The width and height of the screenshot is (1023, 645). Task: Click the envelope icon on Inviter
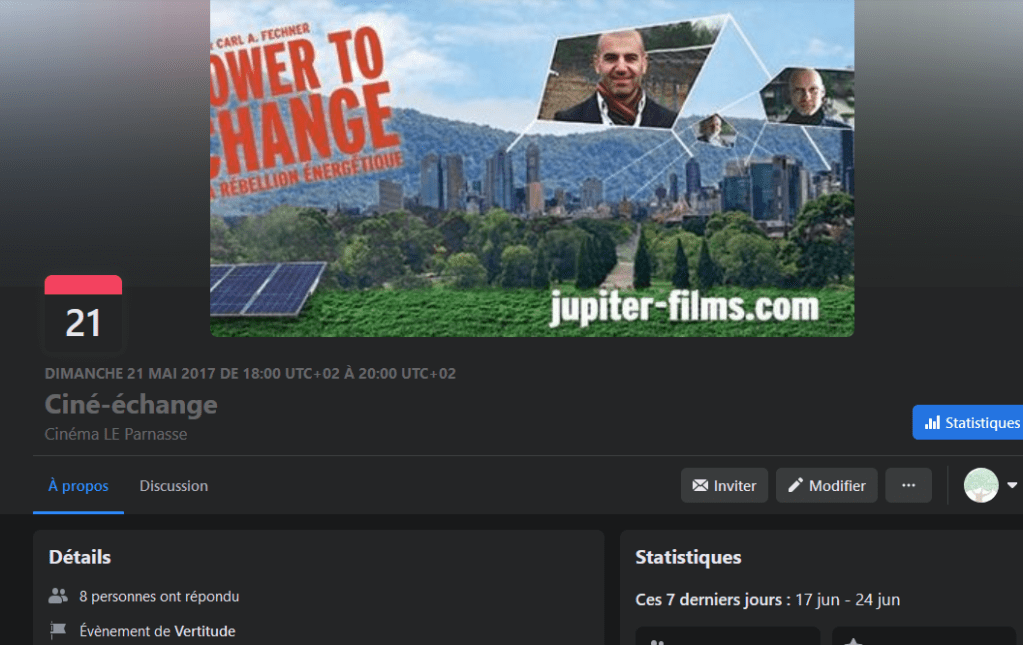700,485
